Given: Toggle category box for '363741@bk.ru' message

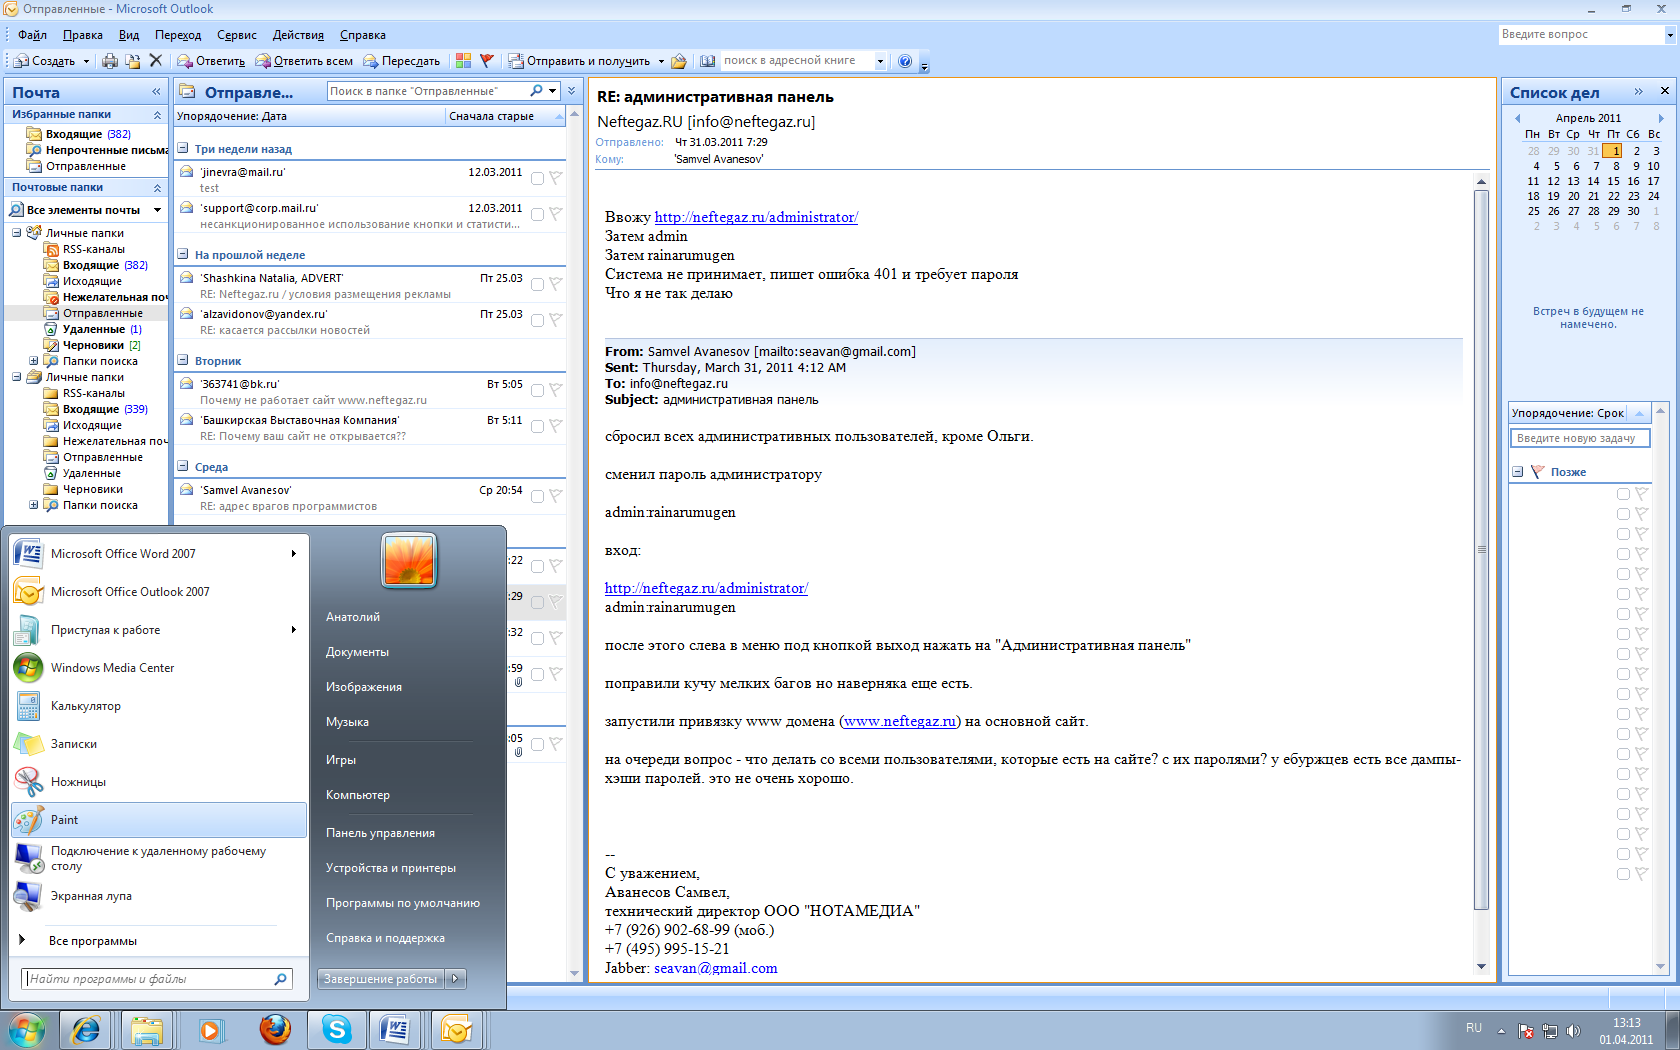Looking at the screenshot, I should 537,390.
